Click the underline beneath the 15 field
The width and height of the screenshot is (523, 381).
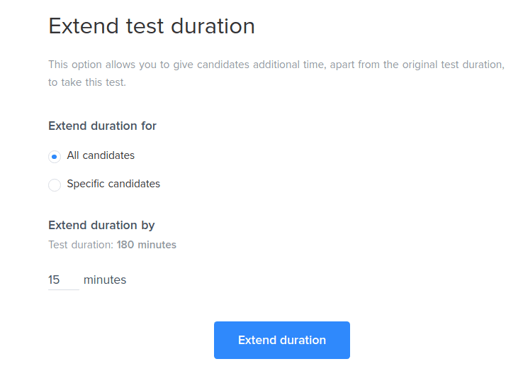click(x=63, y=289)
